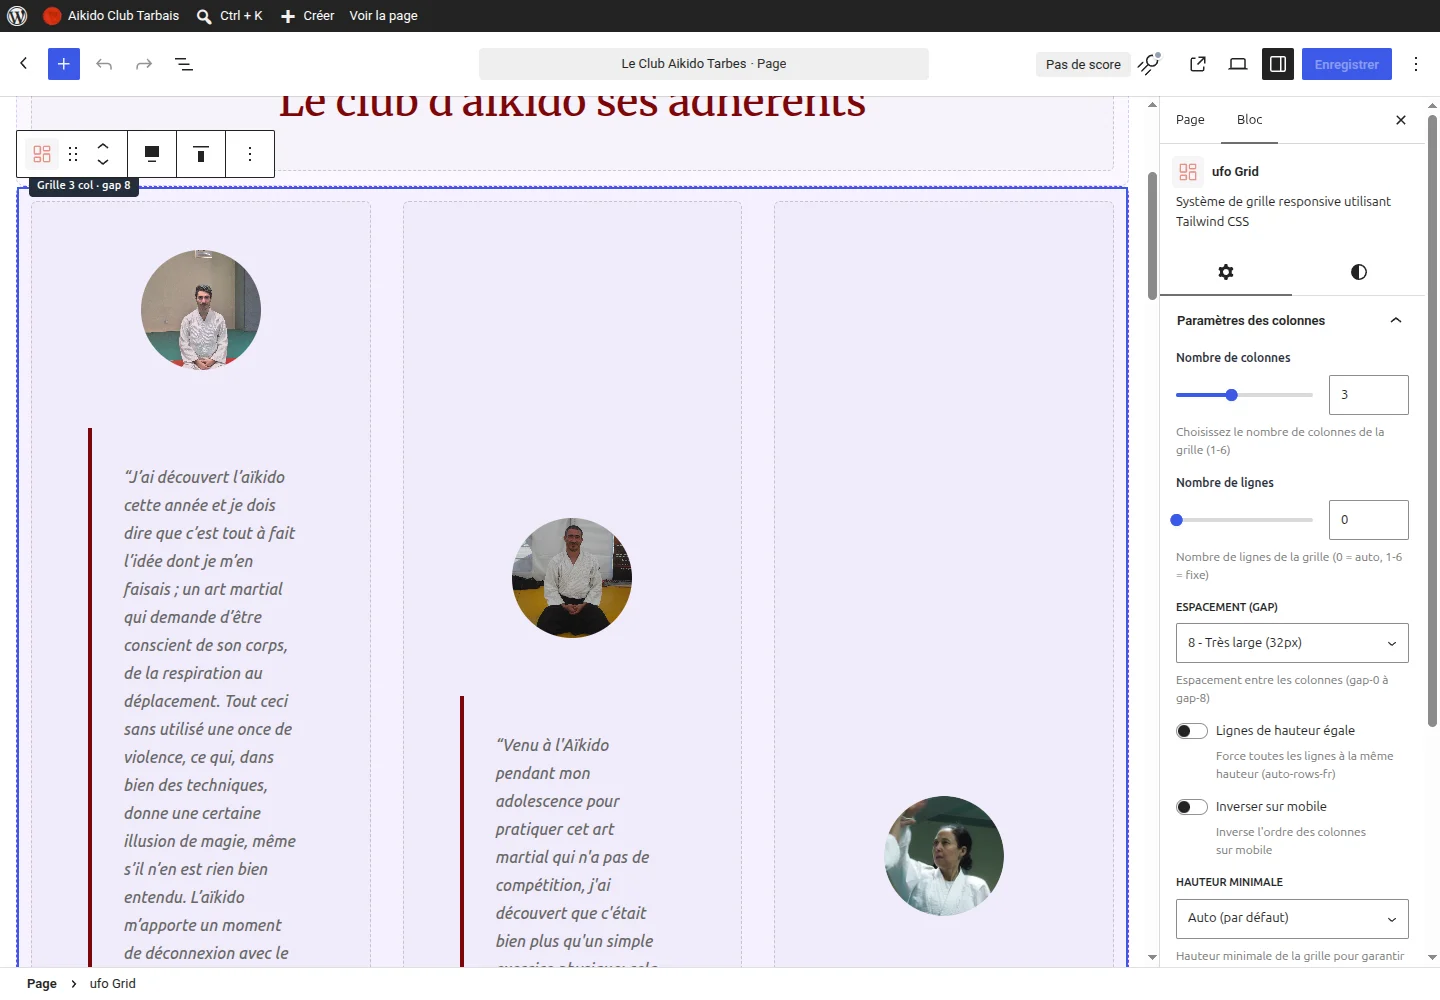
Task: Open the Ctrl+K search command
Action: 230,16
